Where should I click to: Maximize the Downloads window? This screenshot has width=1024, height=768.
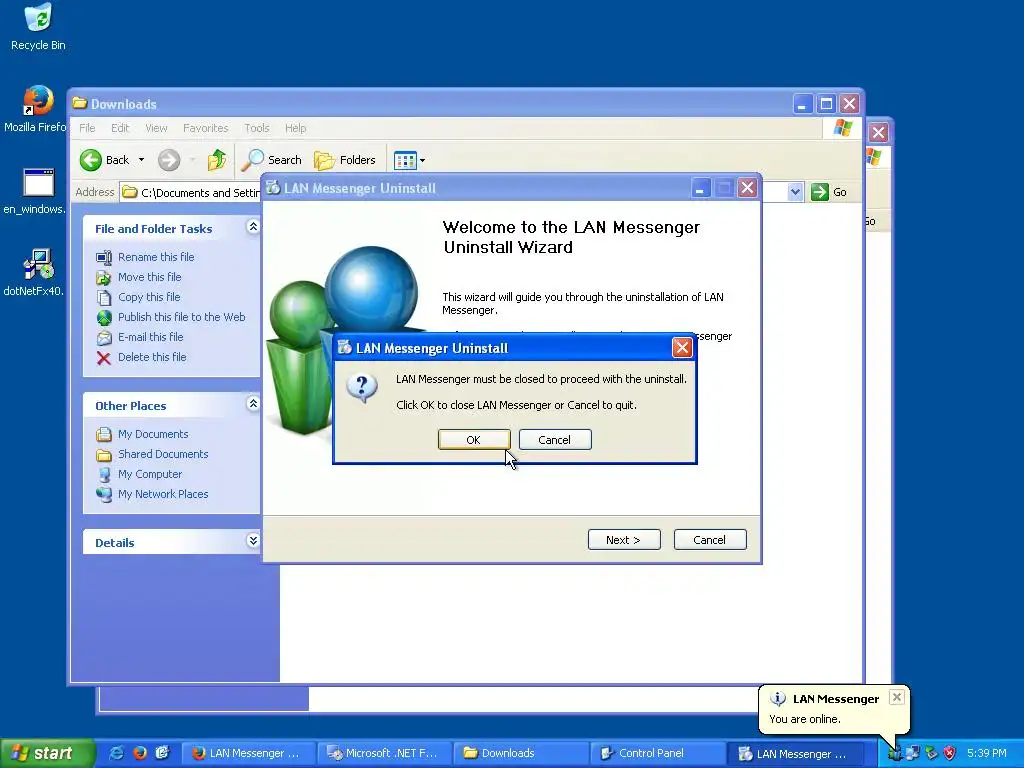826,104
